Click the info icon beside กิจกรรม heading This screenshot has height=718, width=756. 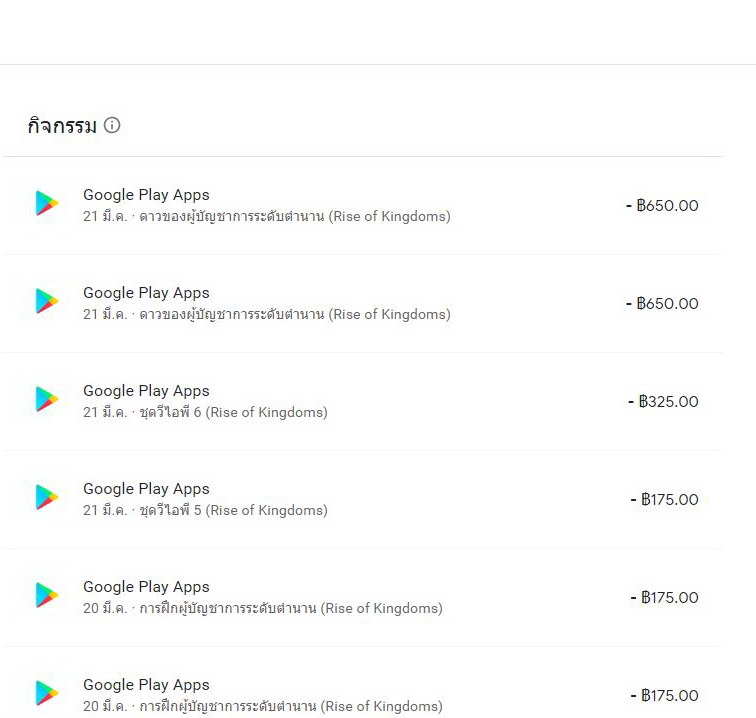click(x=112, y=125)
